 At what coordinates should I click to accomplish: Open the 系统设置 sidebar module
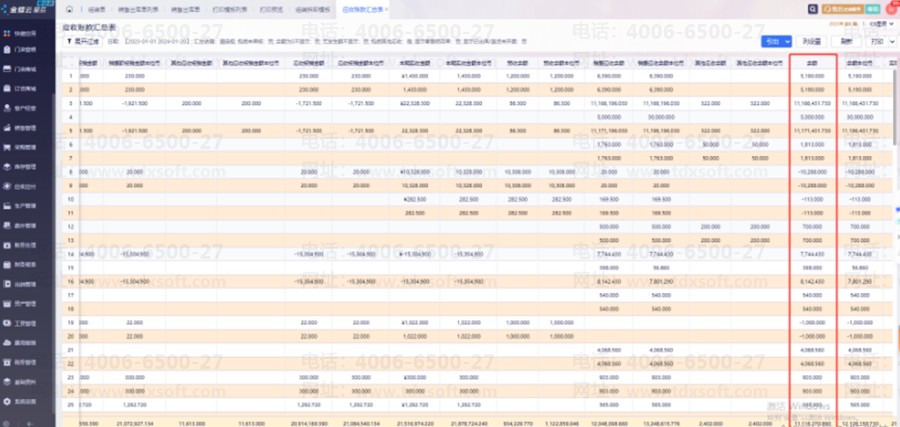[26, 400]
